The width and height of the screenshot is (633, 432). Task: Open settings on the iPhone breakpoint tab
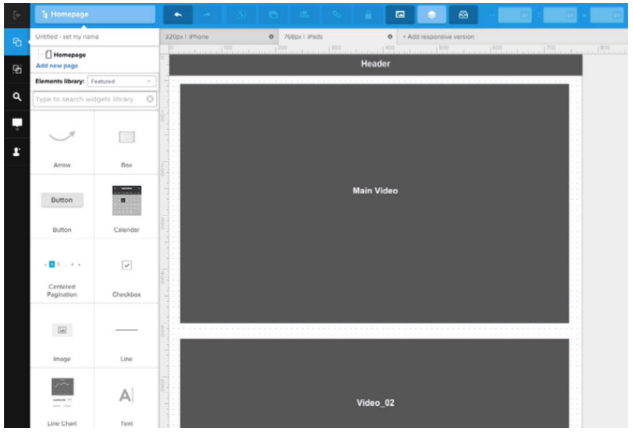click(x=271, y=37)
